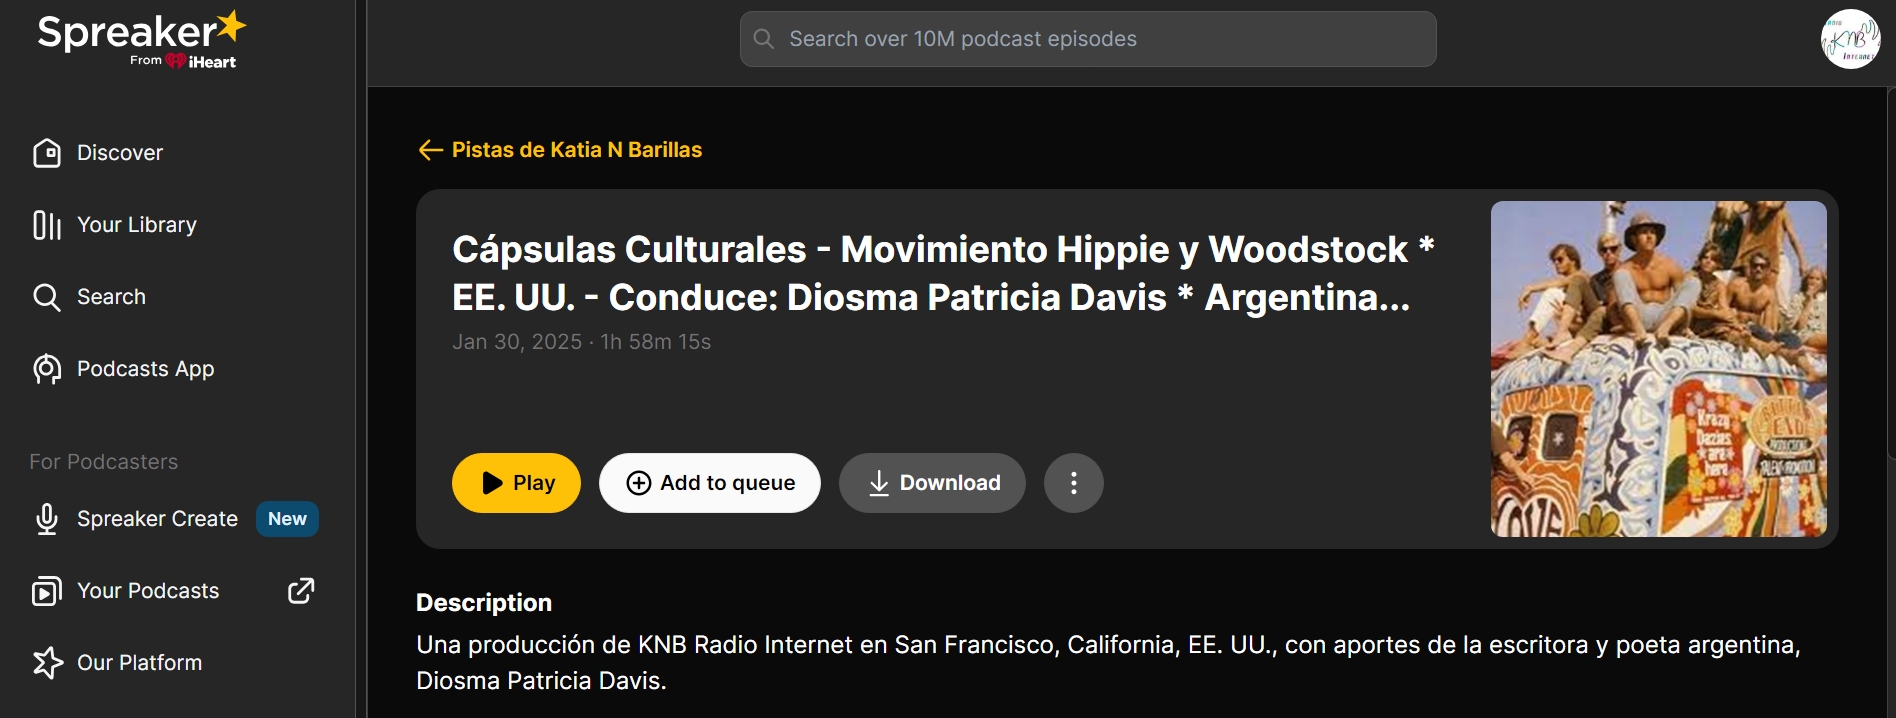Open Our Platform page
This screenshot has width=1896, height=718.
click(x=118, y=663)
